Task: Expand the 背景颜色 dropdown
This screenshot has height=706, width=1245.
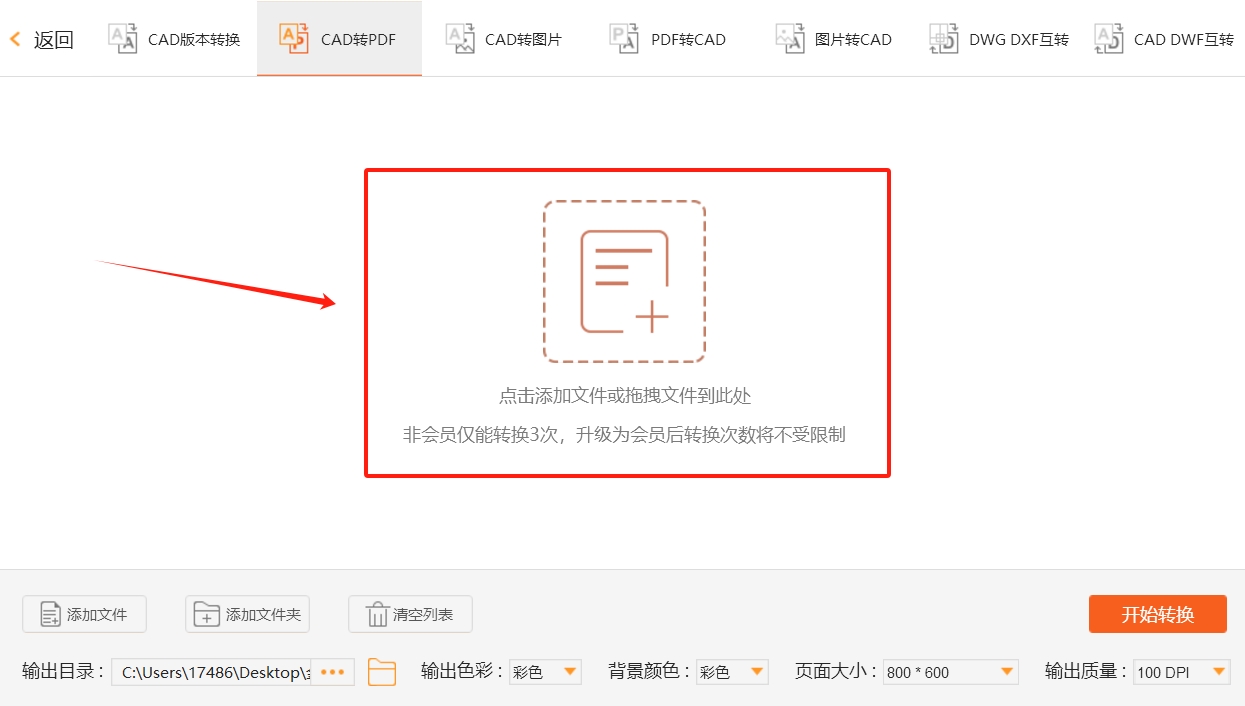Action: (x=732, y=672)
